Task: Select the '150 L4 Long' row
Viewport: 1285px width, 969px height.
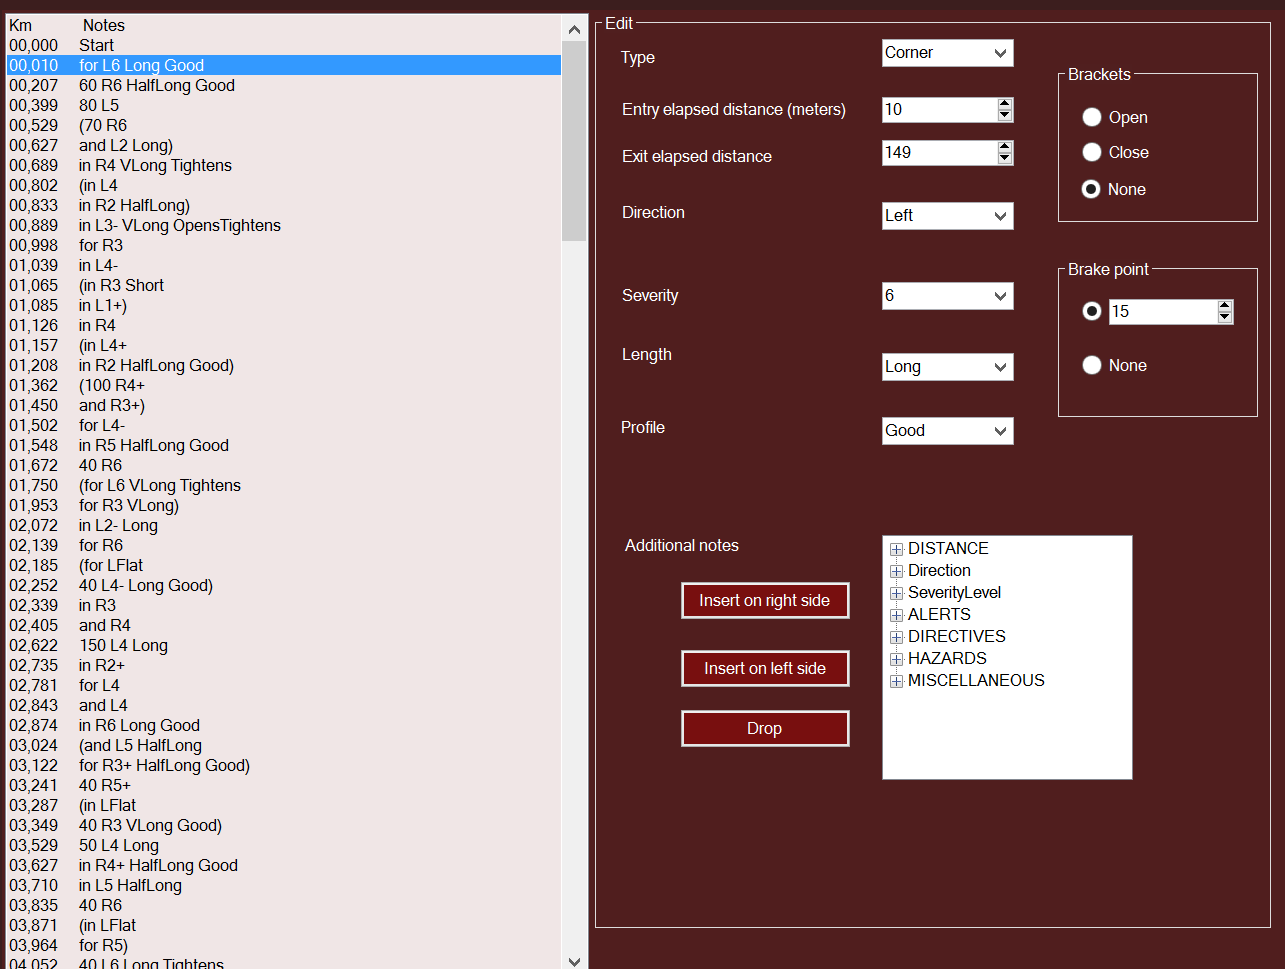Action: click(x=284, y=645)
